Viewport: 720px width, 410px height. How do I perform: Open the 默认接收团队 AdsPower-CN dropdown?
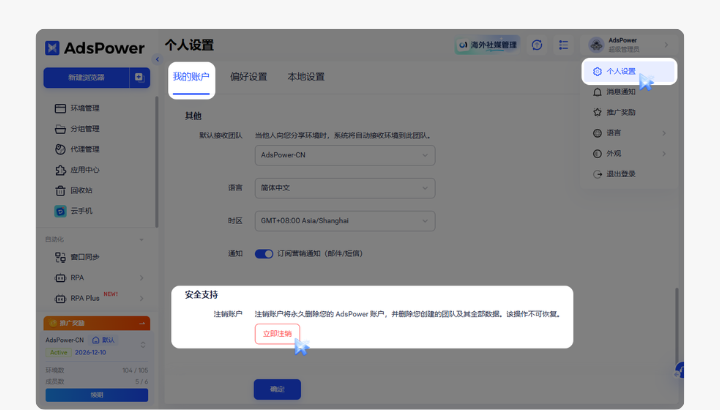[x=345, y=155]
